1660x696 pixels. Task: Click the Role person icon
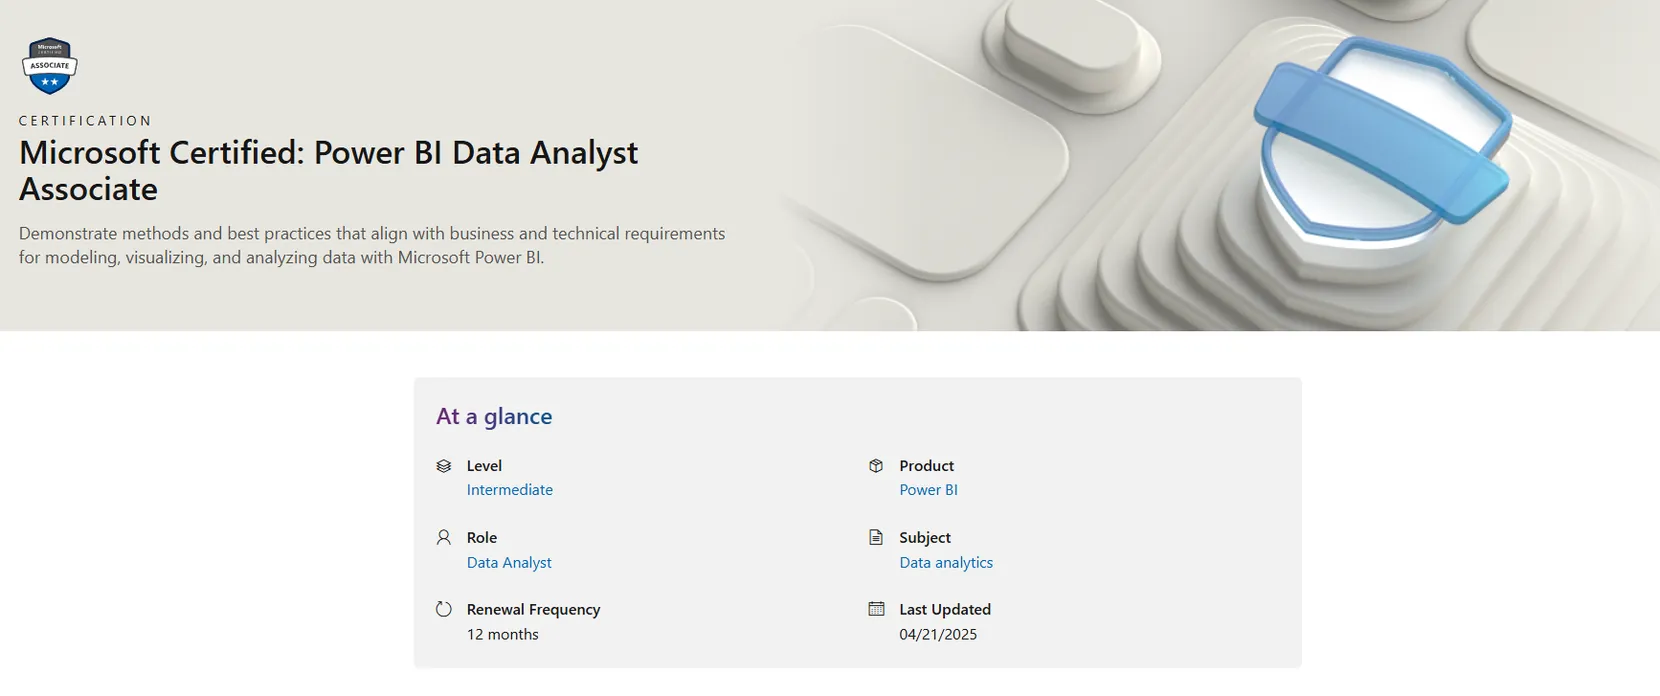coord(444,538)
